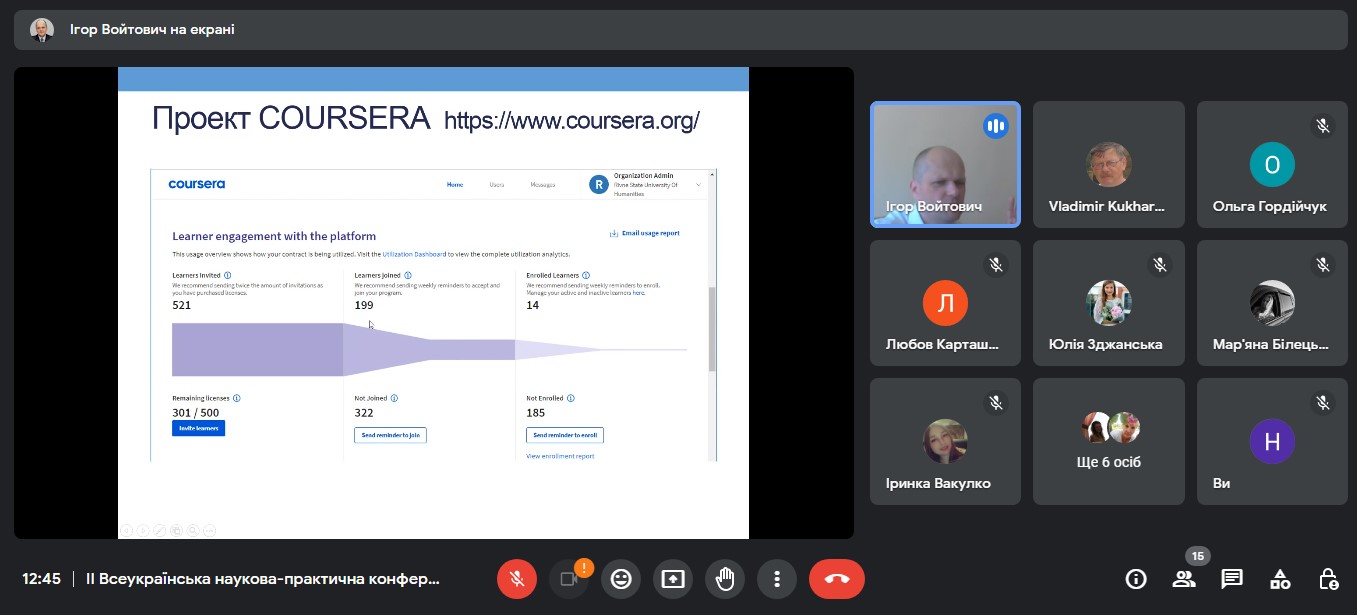Show the participants list people icon
Image resolution: width=1357 pixels, height=615 pixels.
[x=1184, y=578]
